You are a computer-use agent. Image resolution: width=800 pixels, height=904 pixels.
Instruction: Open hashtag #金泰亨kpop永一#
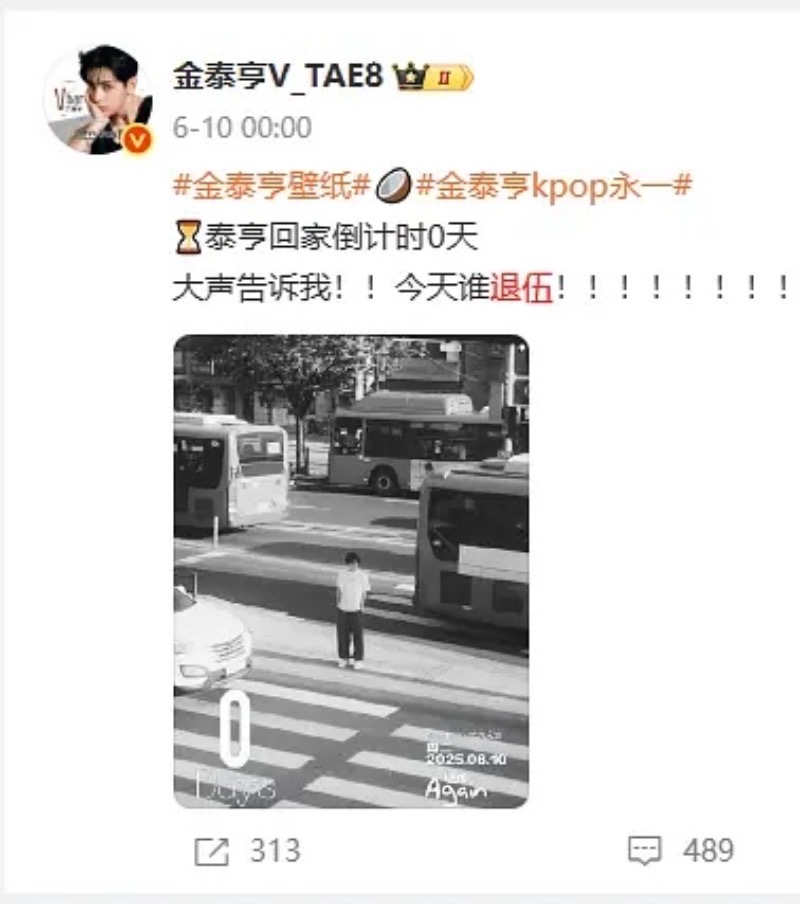point(553,186)
